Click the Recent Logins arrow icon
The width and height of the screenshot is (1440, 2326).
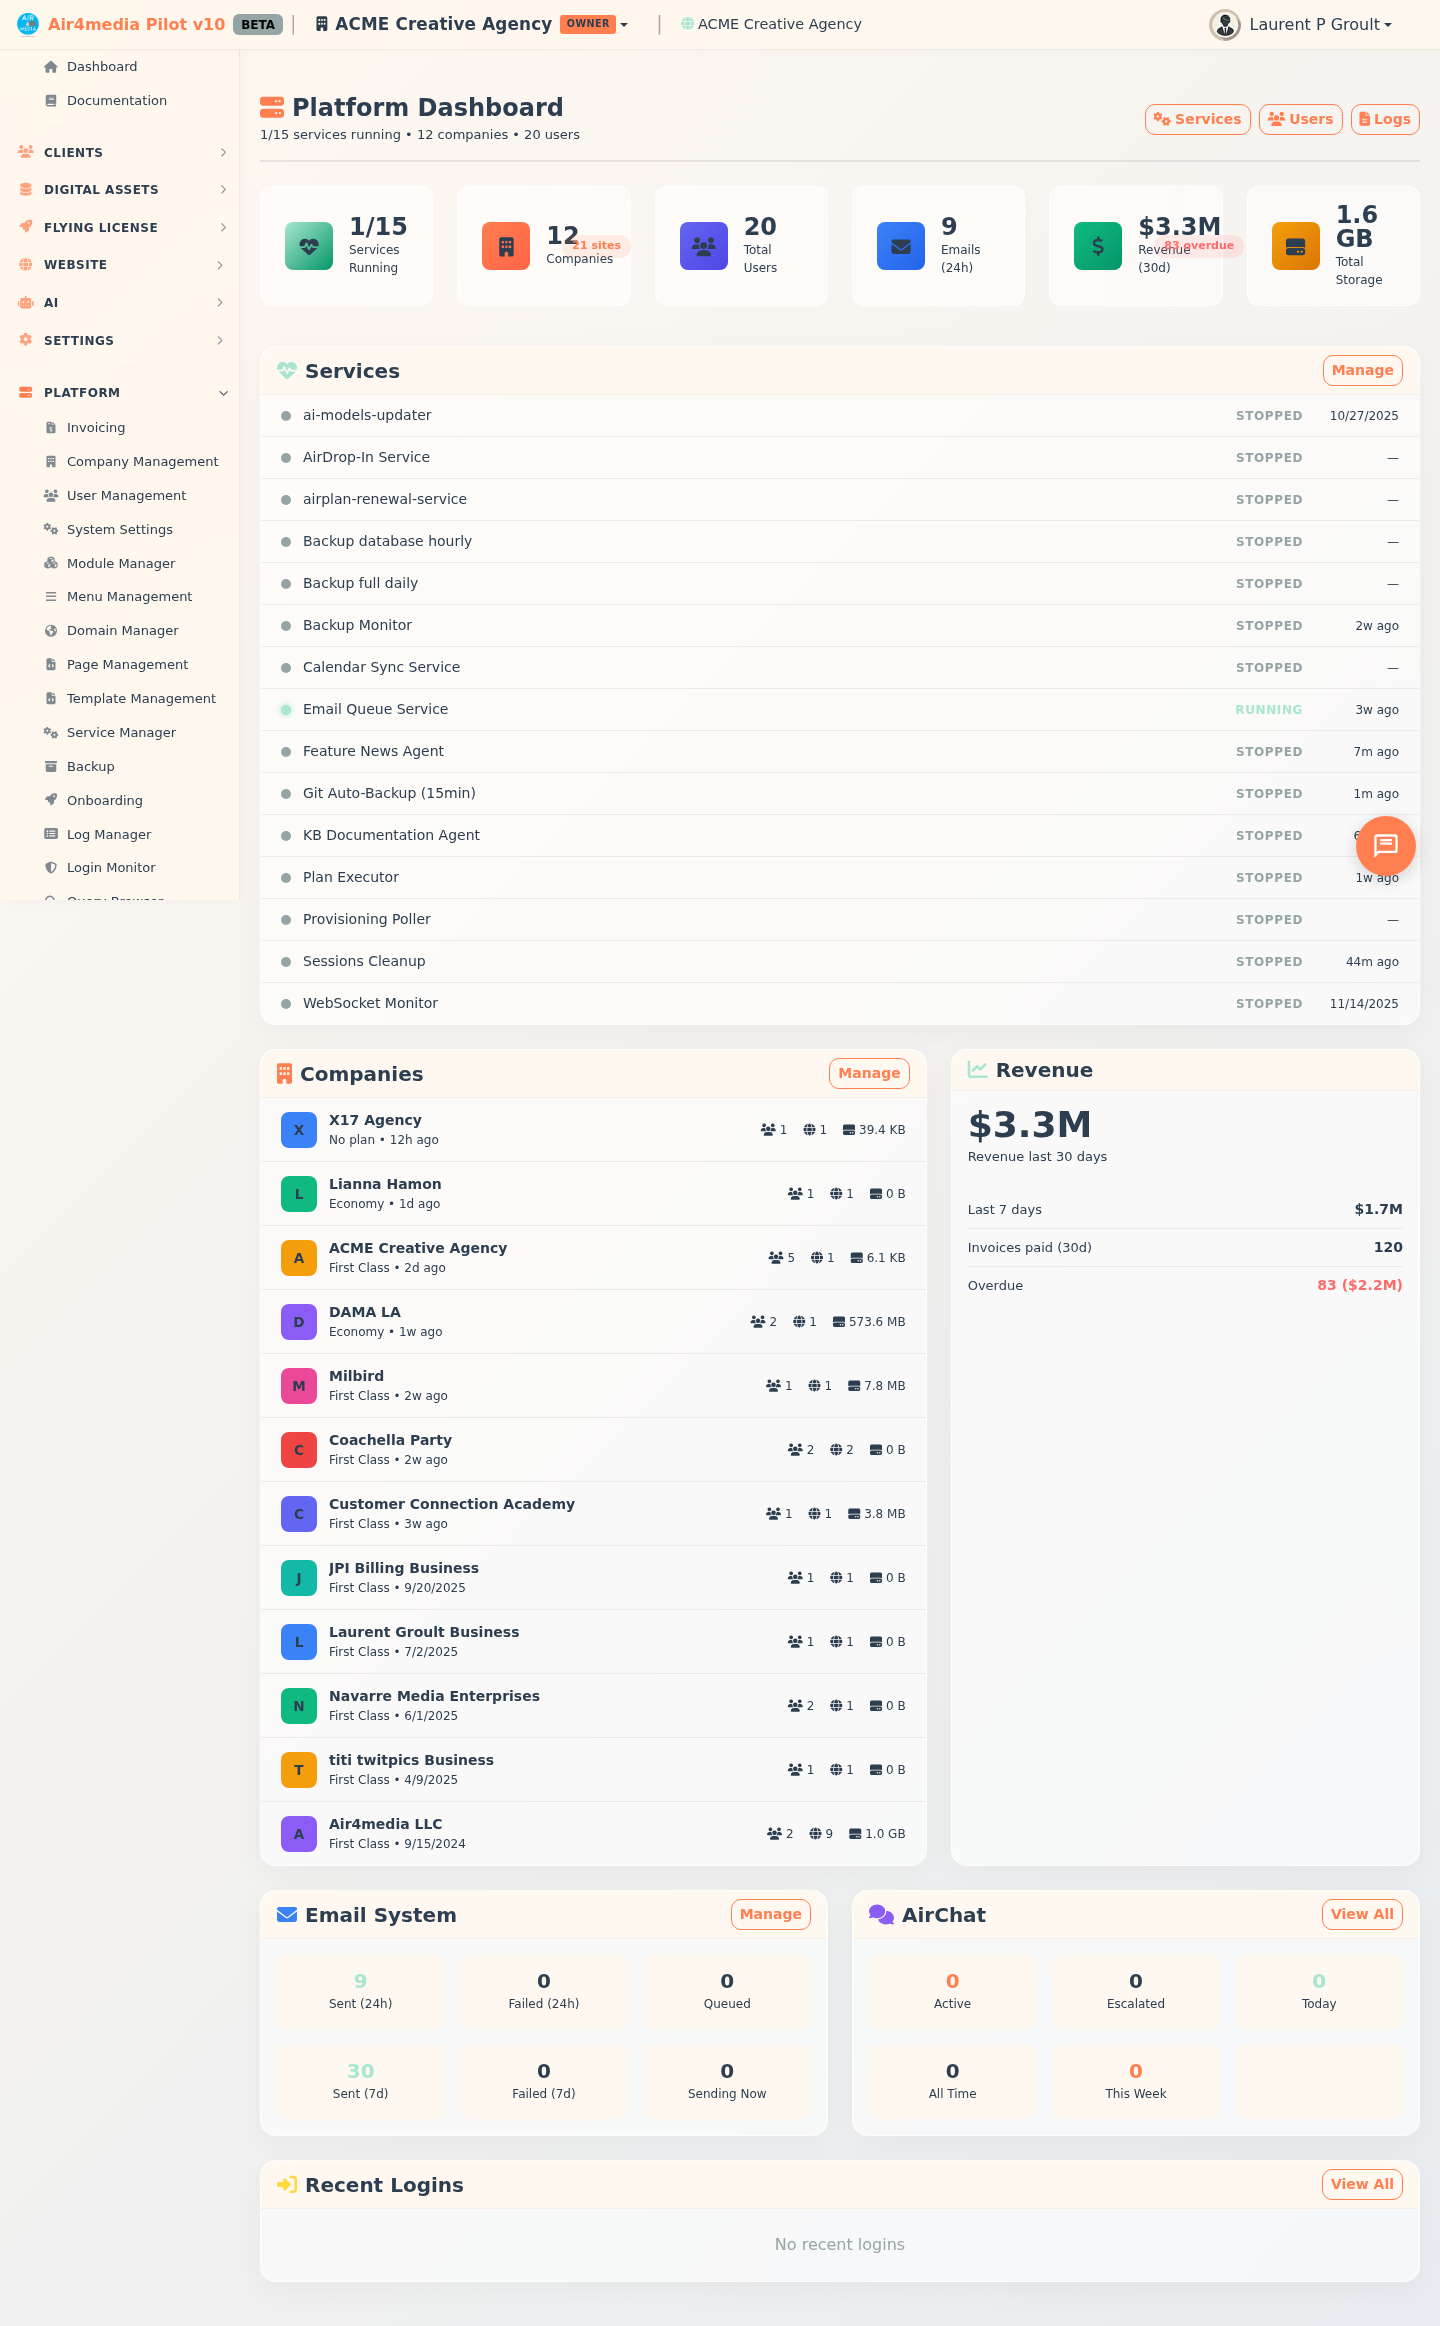coord(287,2185)
